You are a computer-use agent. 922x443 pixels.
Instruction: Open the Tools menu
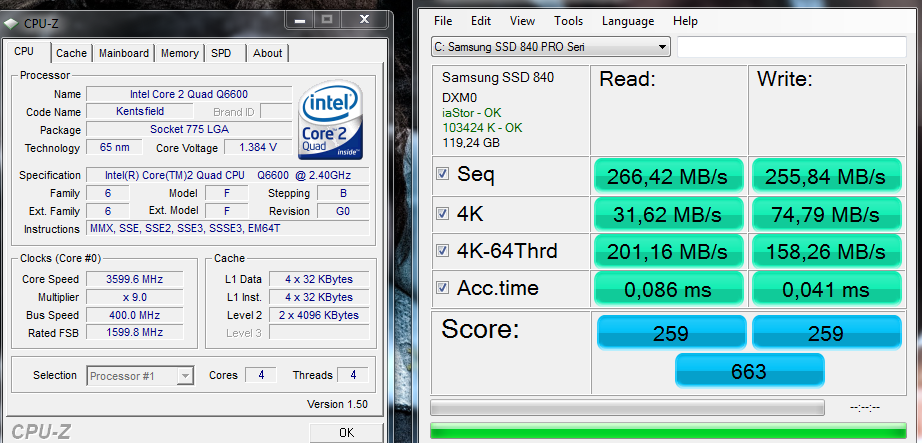click(x=568, y=21)
